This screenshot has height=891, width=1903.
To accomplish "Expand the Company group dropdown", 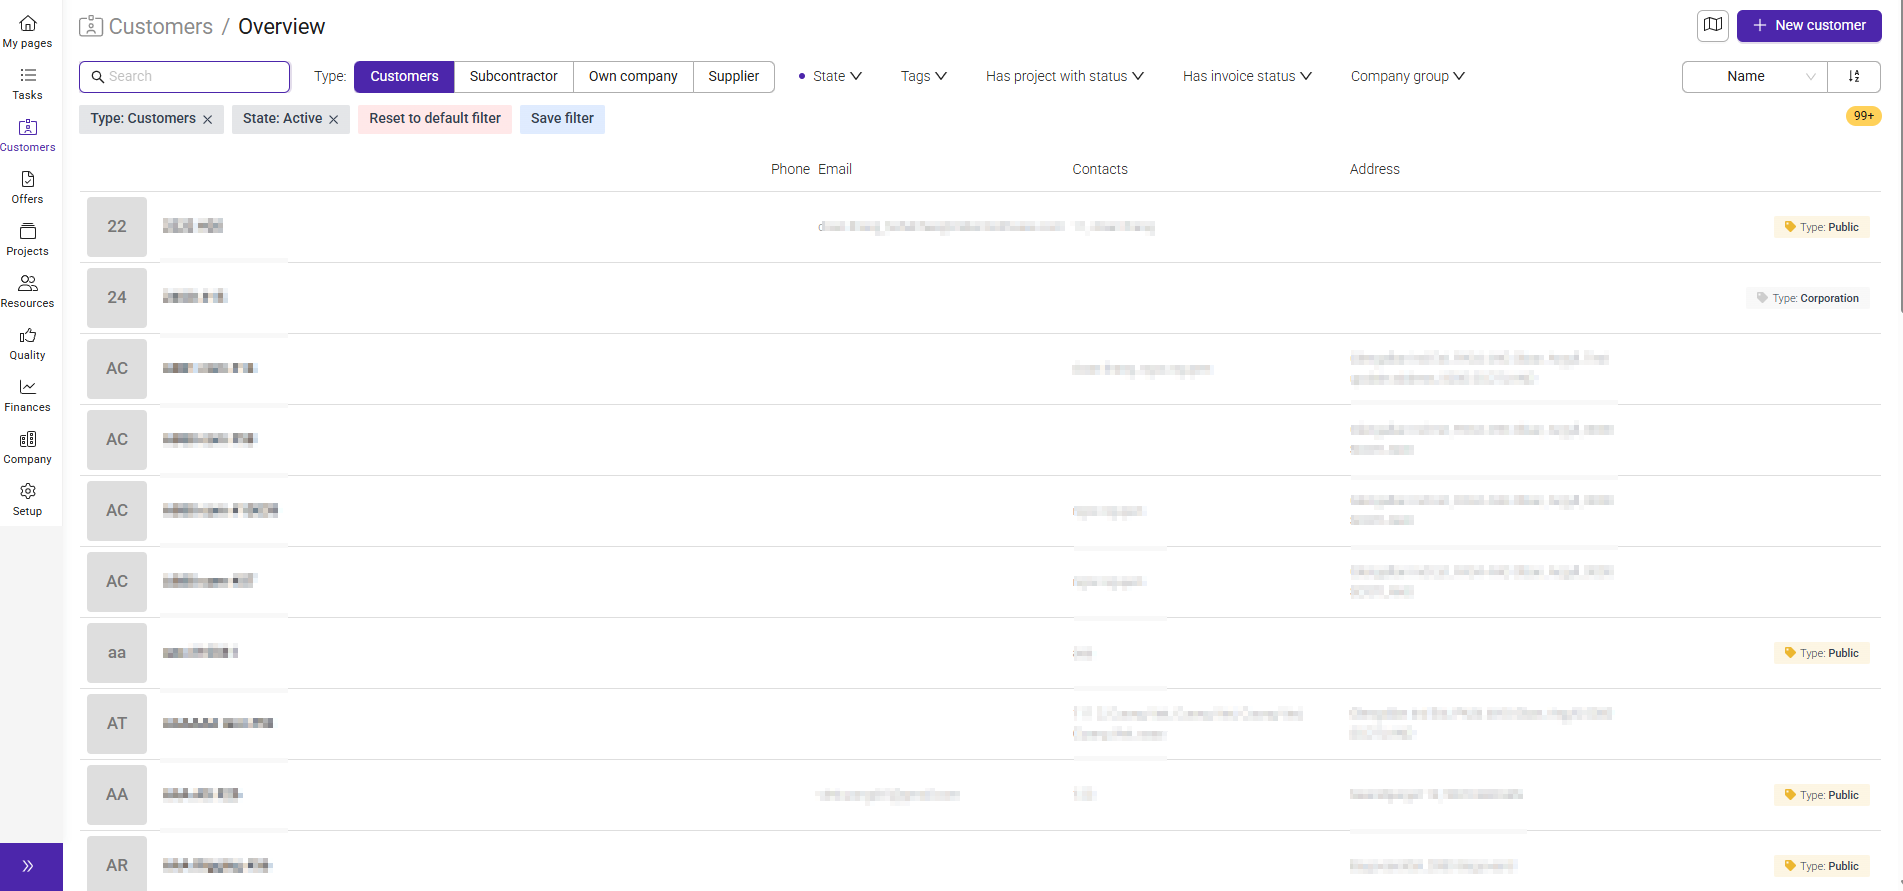I will click(x=1408, y=76).
